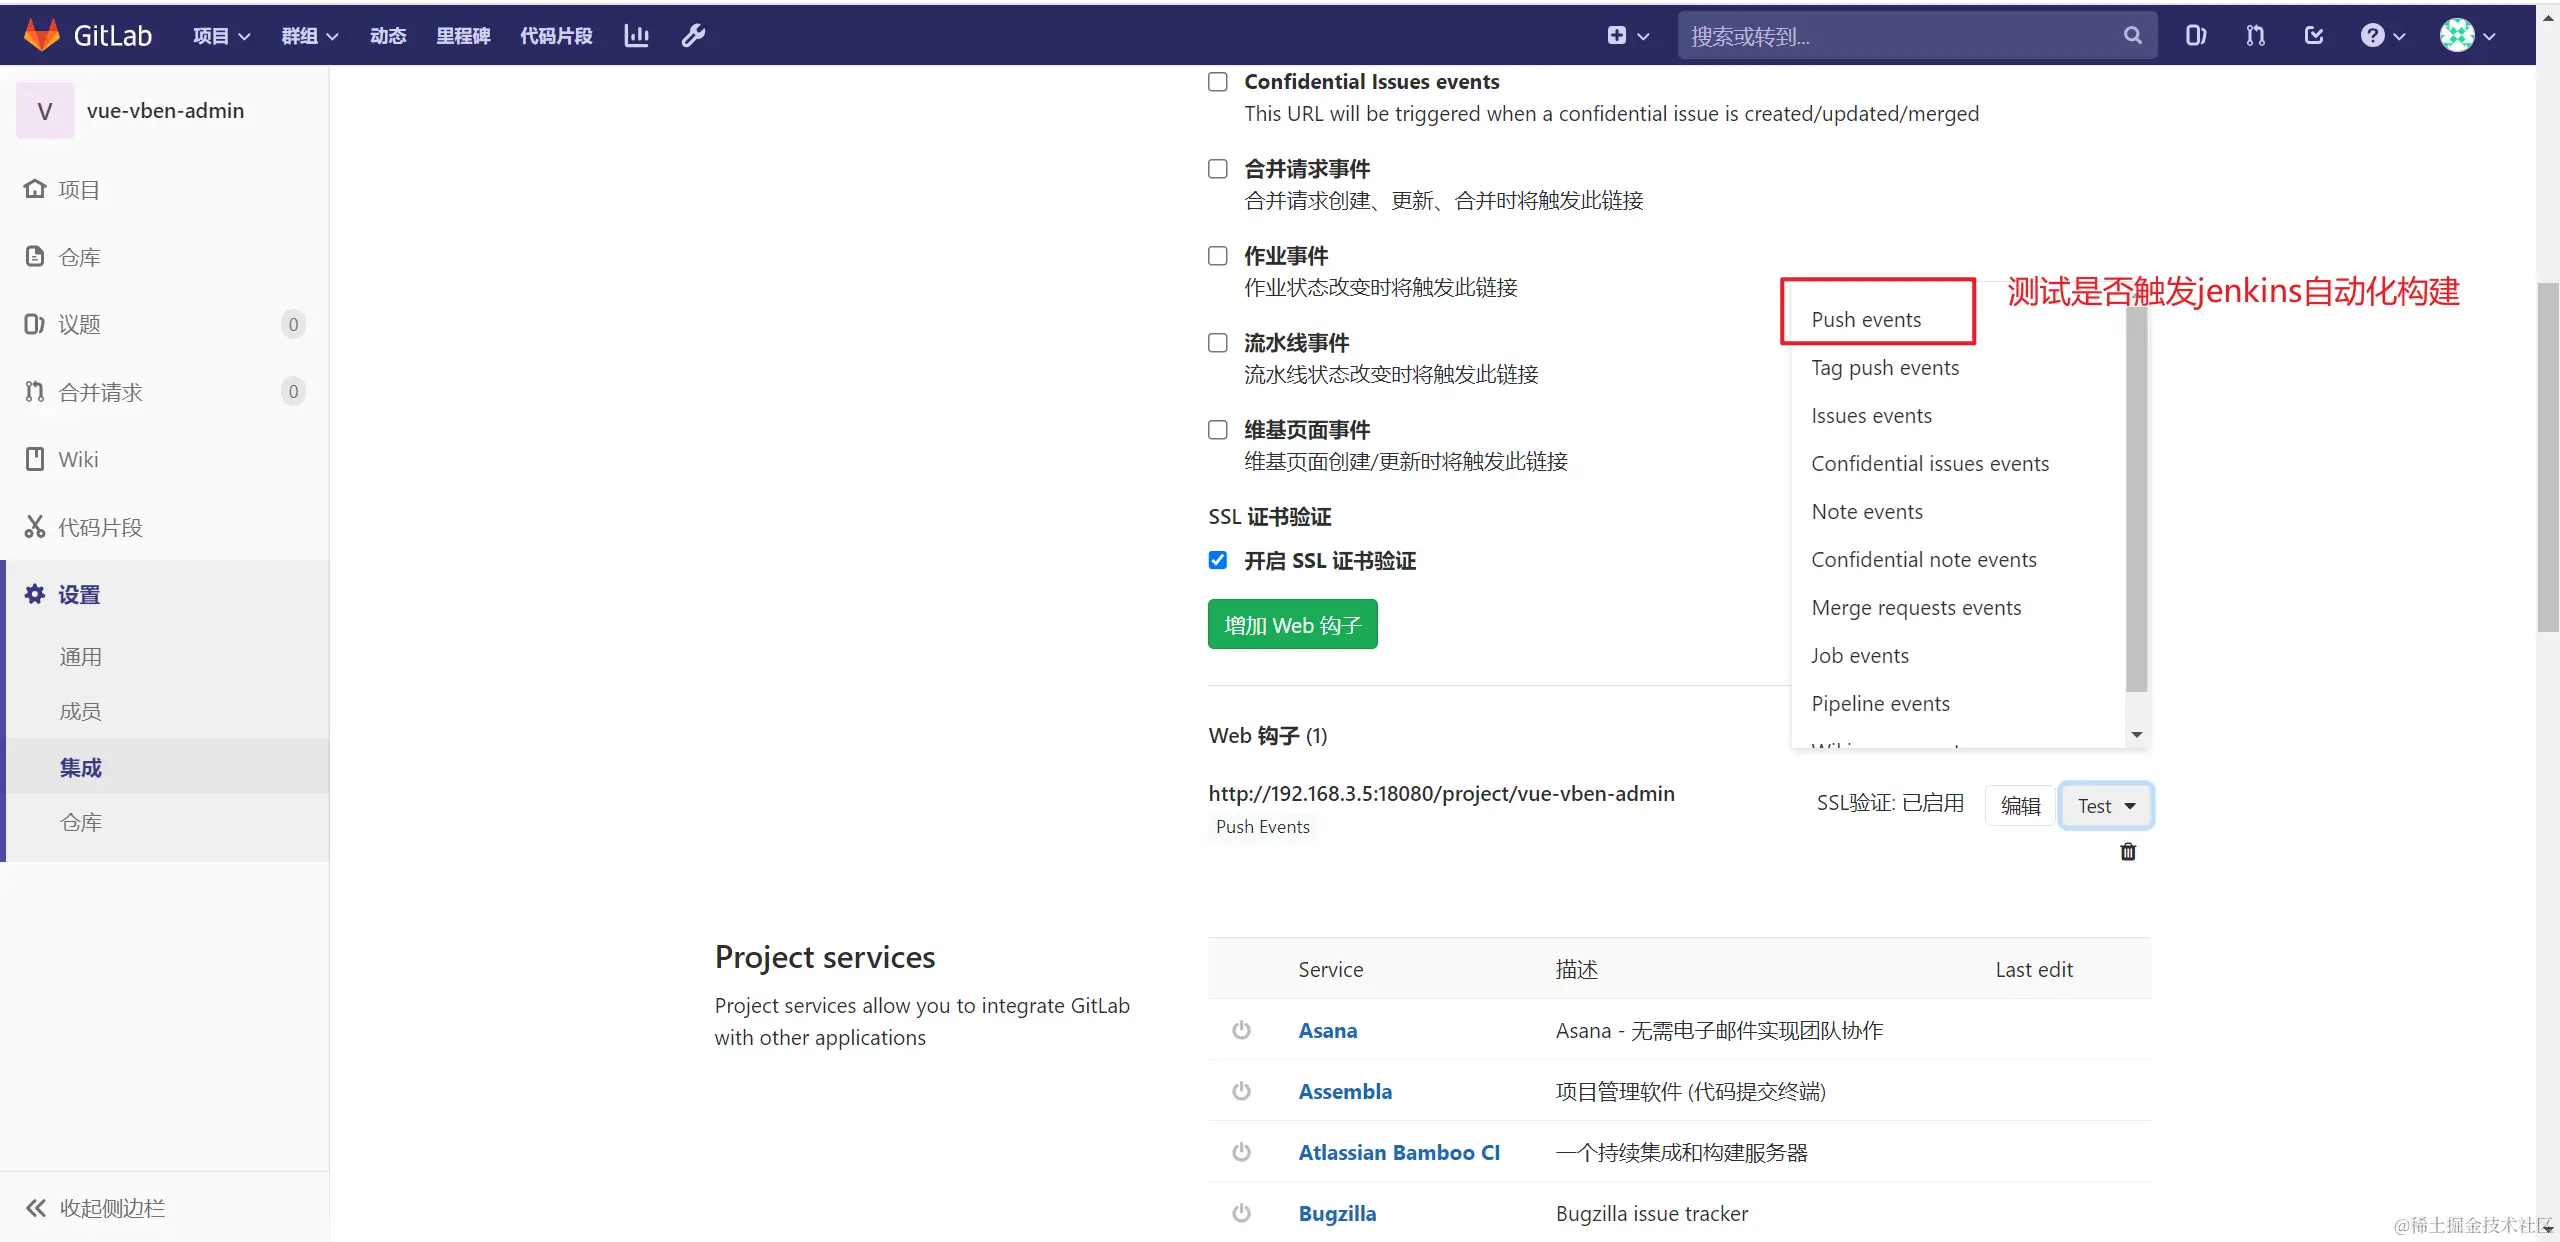Open the activity chart icon in navbar
2560x1242 pixels.
click(x=636, y=36)
